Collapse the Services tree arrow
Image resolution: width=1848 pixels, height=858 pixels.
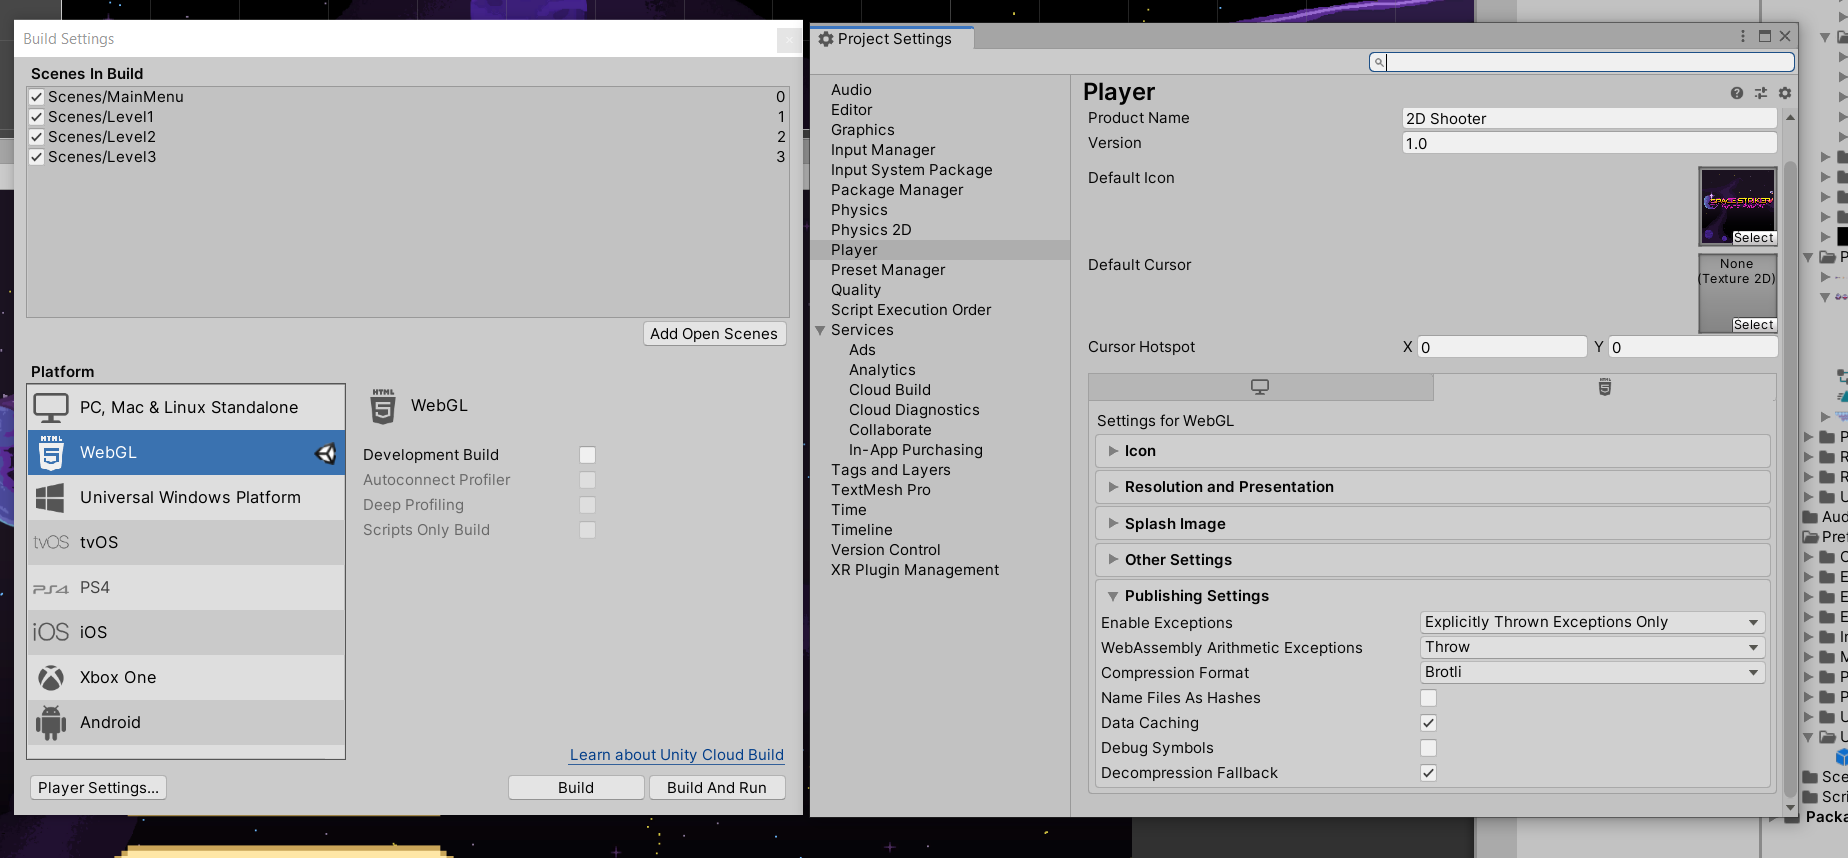820,330
